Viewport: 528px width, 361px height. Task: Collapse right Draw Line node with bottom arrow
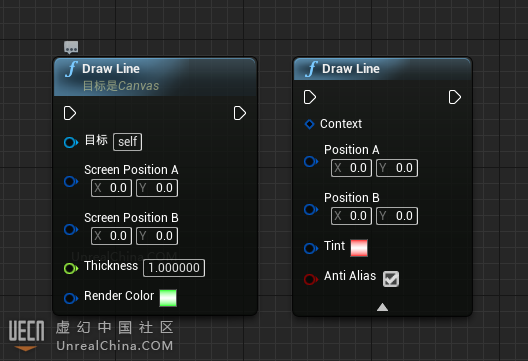[x=382, y=307]
